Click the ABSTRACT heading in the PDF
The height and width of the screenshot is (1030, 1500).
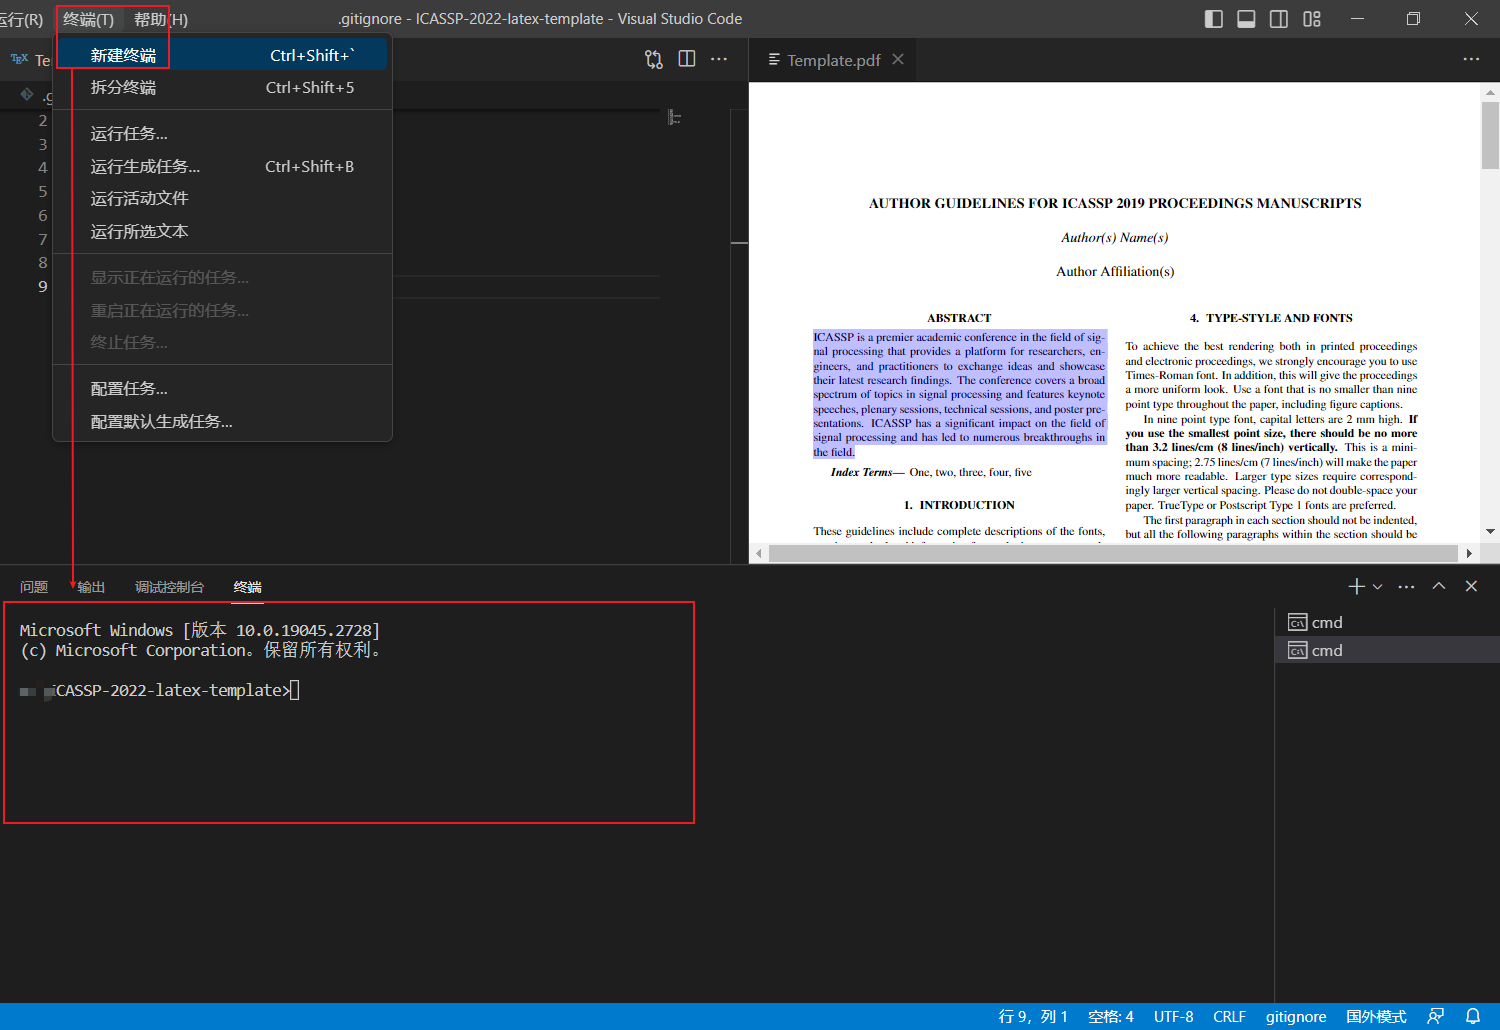pos(959,318)
